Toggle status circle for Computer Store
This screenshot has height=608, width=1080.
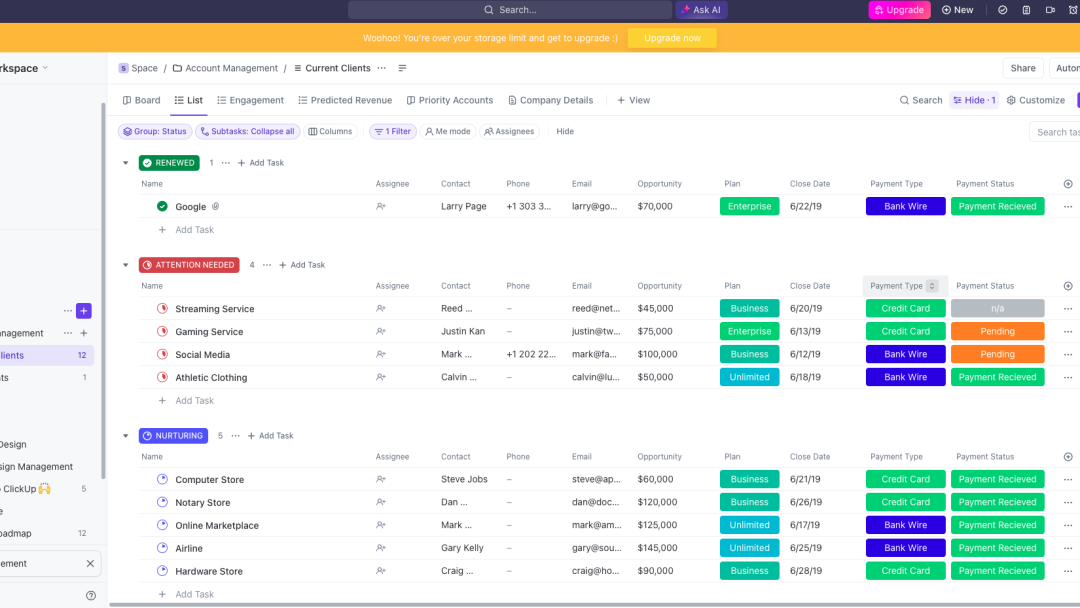pyautogui.click(x=162, y=479)
